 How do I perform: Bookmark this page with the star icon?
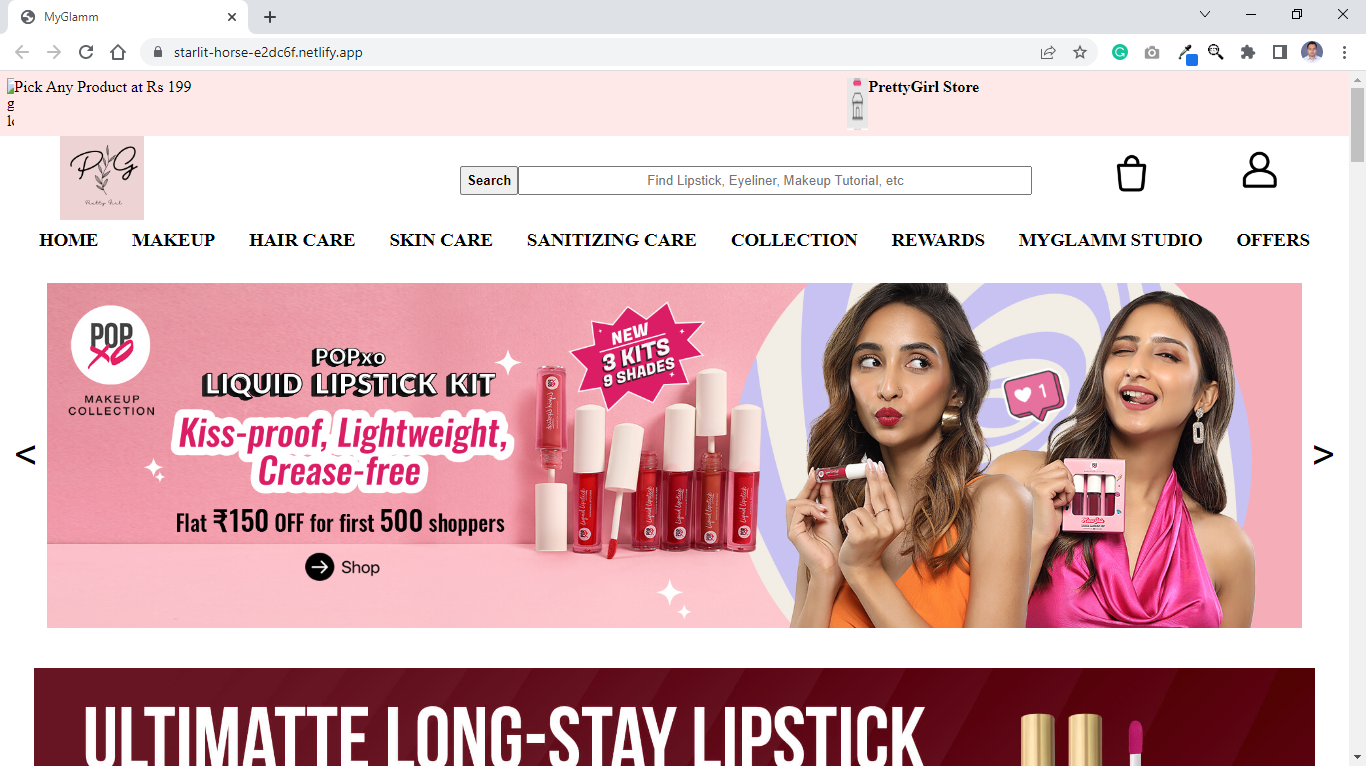(x=1080, y=52)
